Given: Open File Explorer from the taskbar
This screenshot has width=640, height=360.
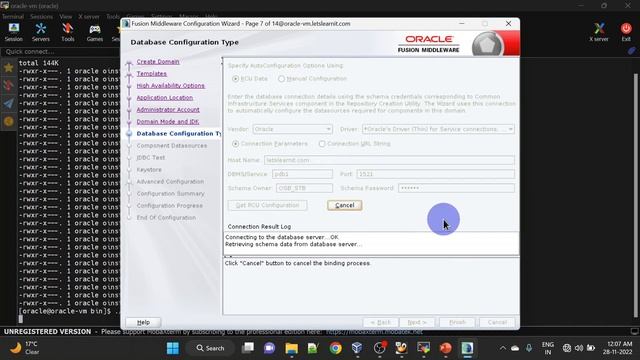Looking at the screenshot, I should click(291, 348).
